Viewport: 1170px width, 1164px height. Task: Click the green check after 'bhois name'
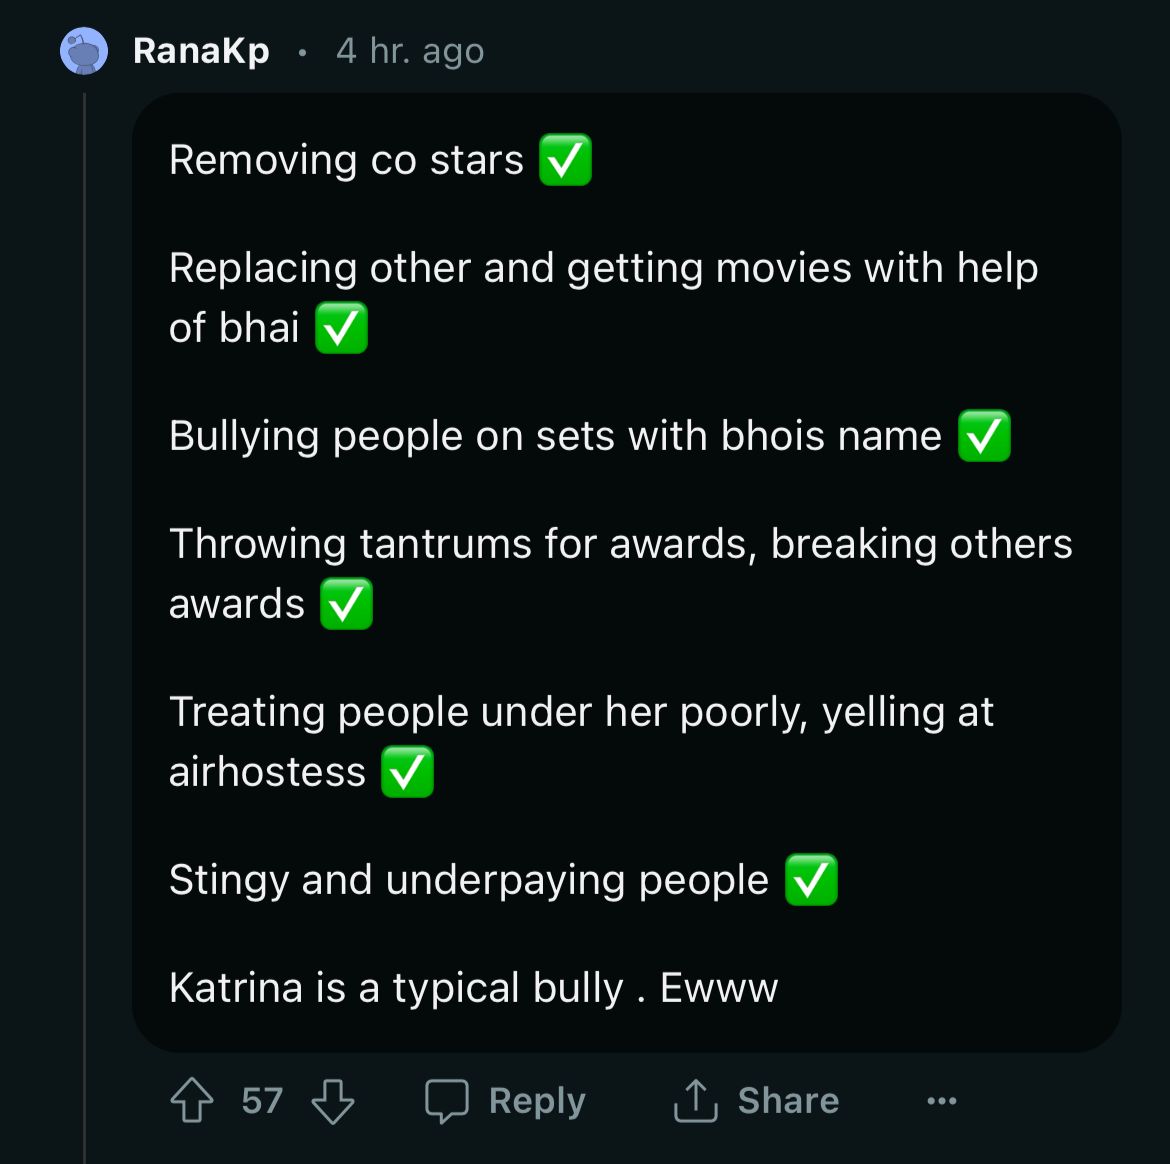pos(984,436)
